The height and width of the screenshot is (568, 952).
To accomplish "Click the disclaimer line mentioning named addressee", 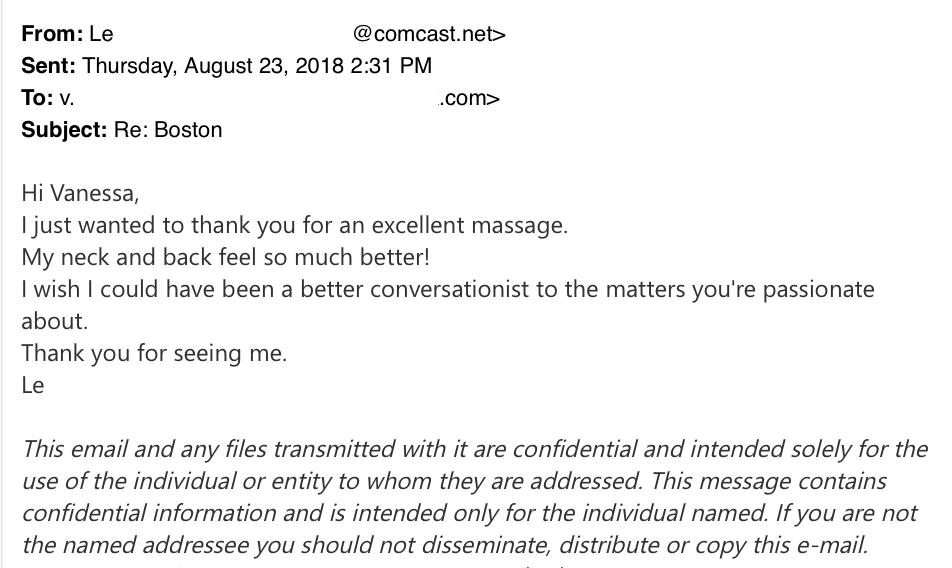I will click(445, 546).
